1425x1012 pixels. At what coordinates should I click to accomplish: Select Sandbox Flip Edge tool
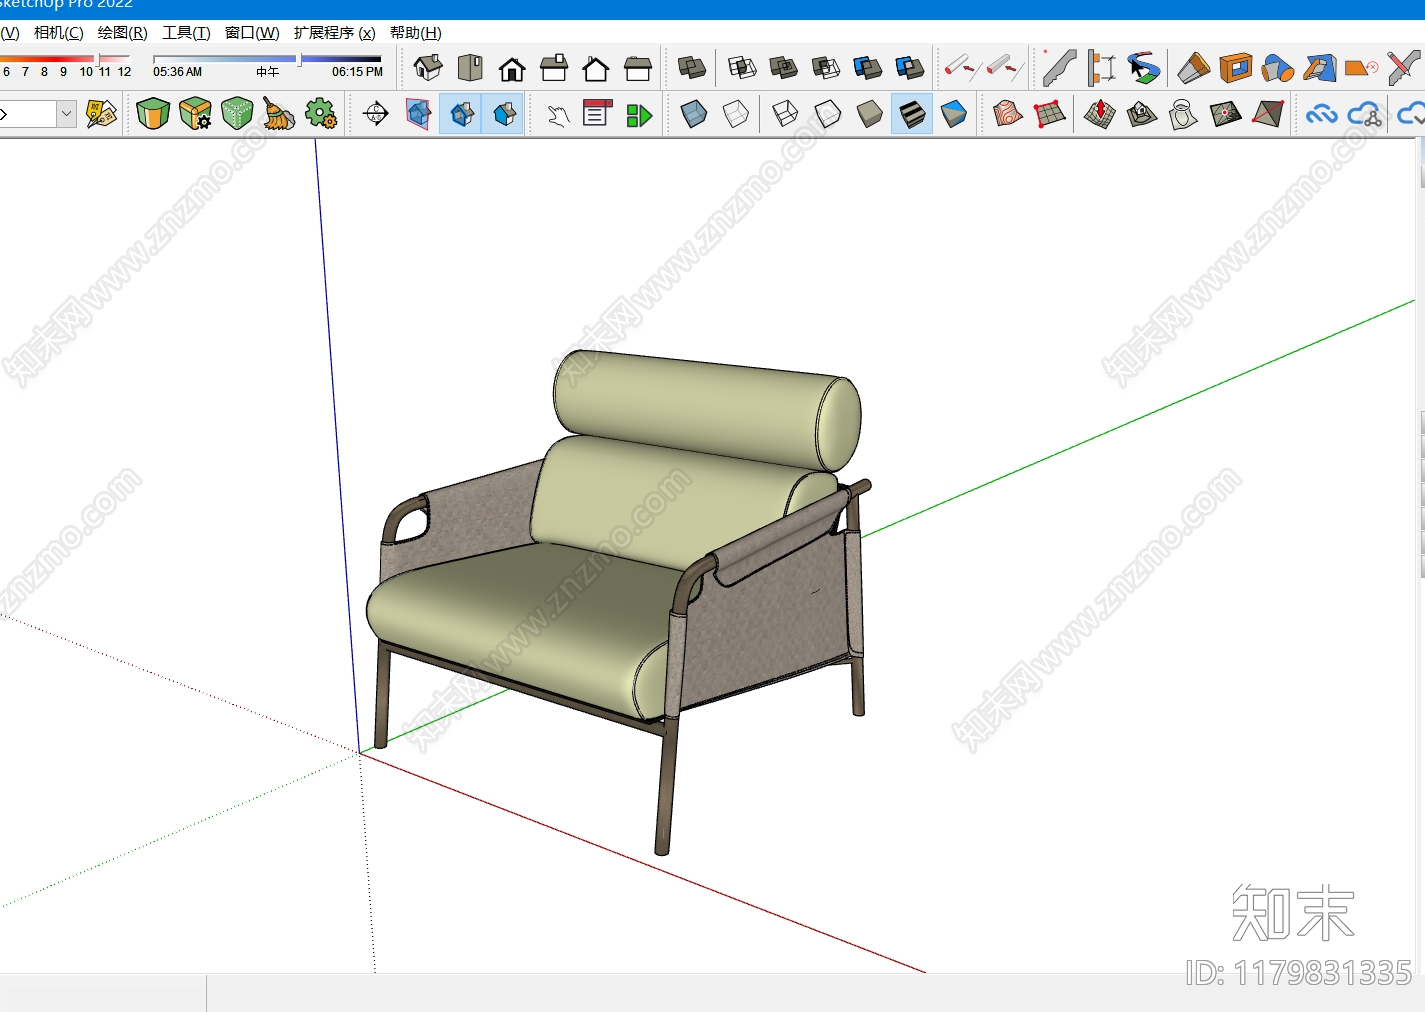(1268, 114)
